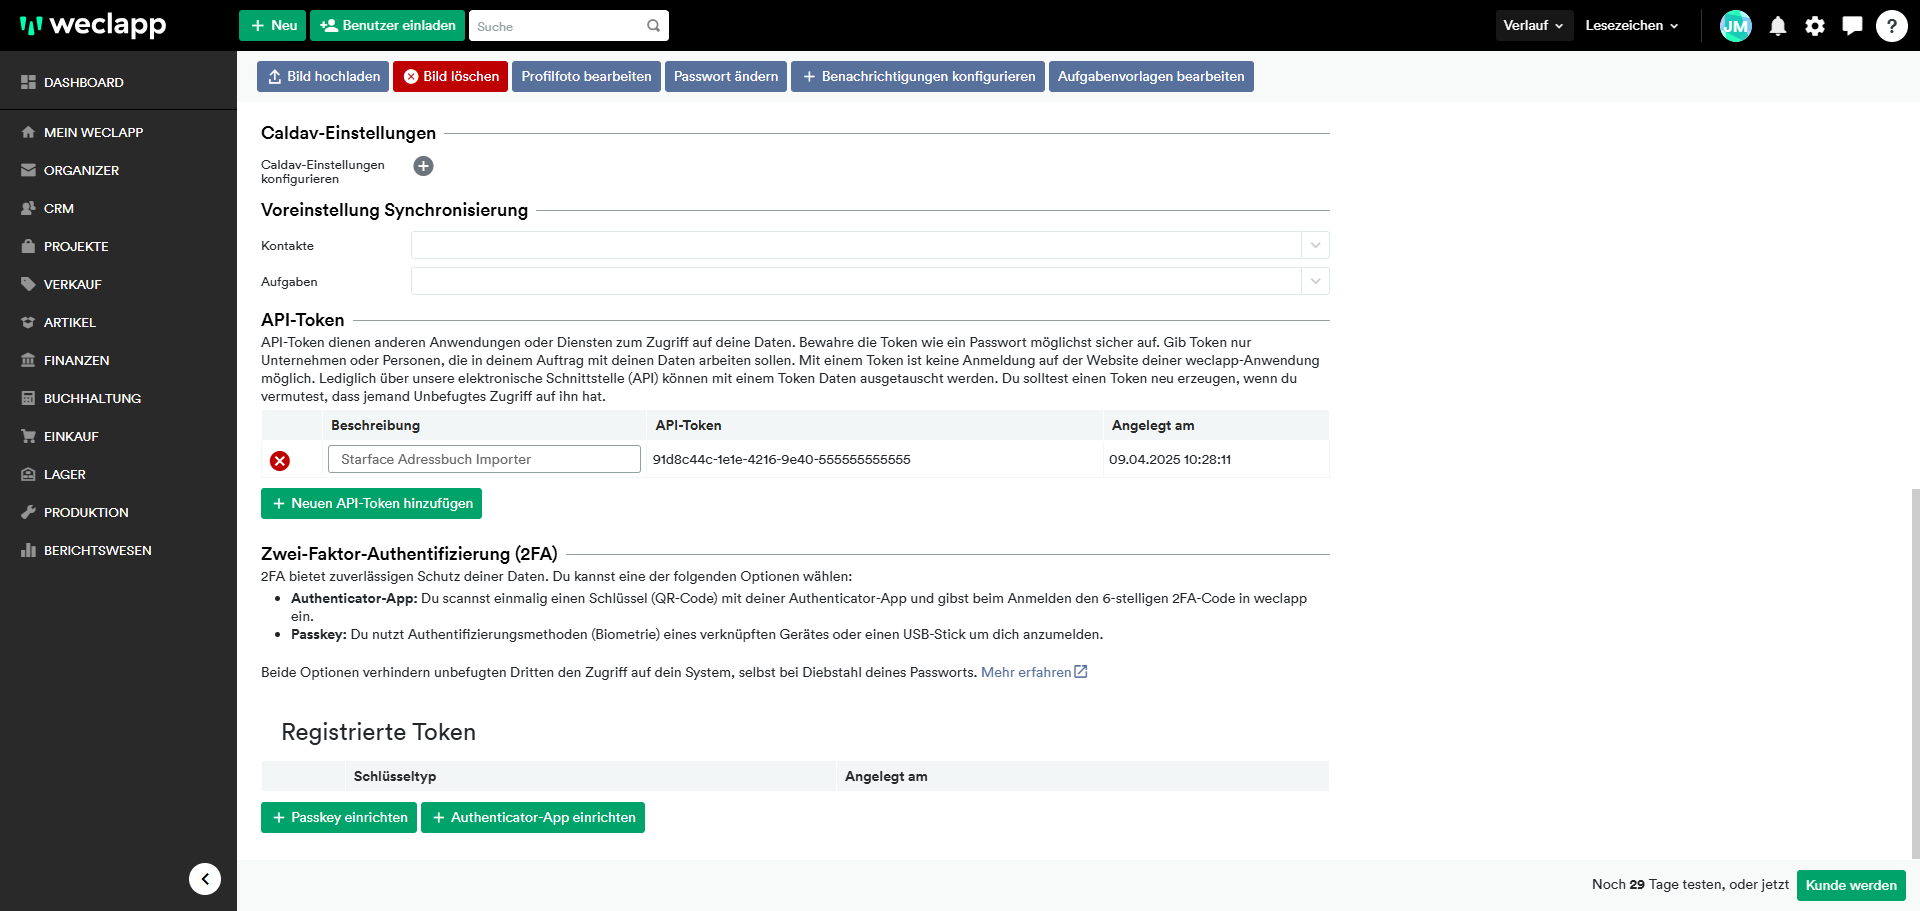Open the notifications bell icon
Viewport: 1920px width, 911px height.
[x=1777, y=26]
